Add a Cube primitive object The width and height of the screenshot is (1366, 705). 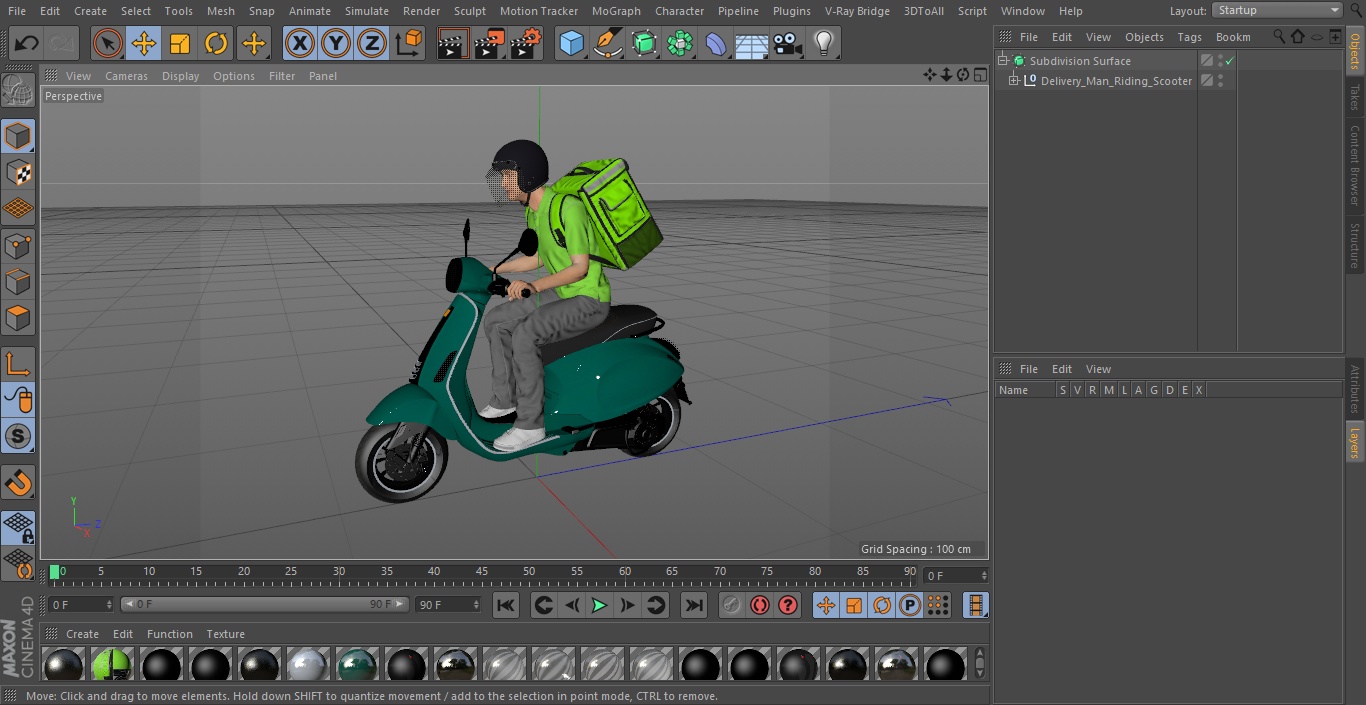[x=571, y=43]
